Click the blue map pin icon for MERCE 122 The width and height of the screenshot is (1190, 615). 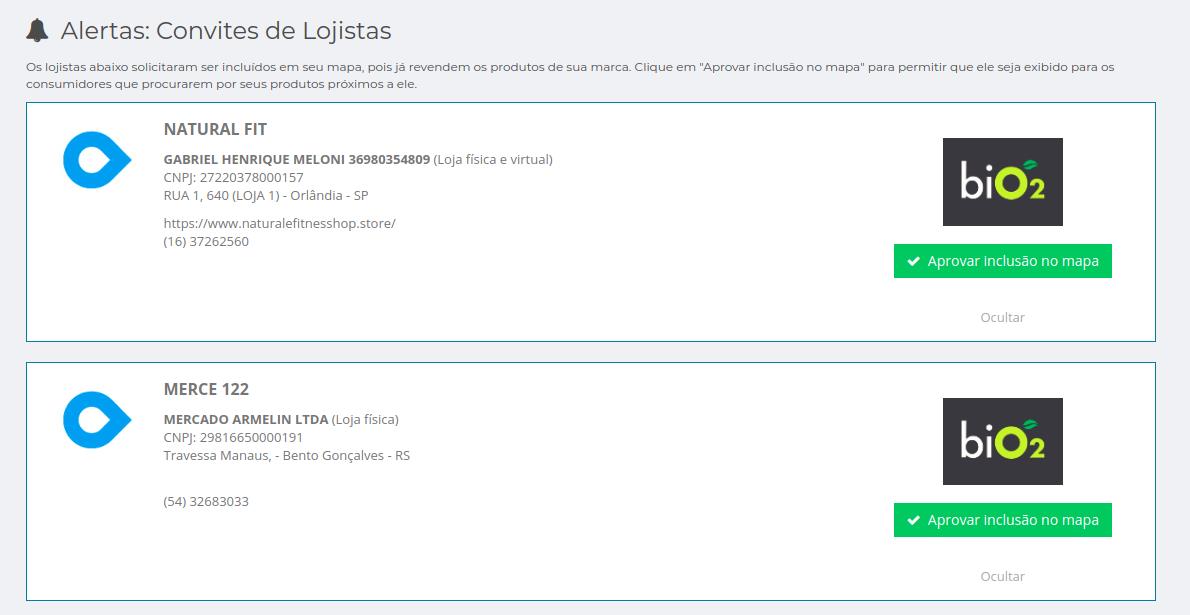(96, 420)
